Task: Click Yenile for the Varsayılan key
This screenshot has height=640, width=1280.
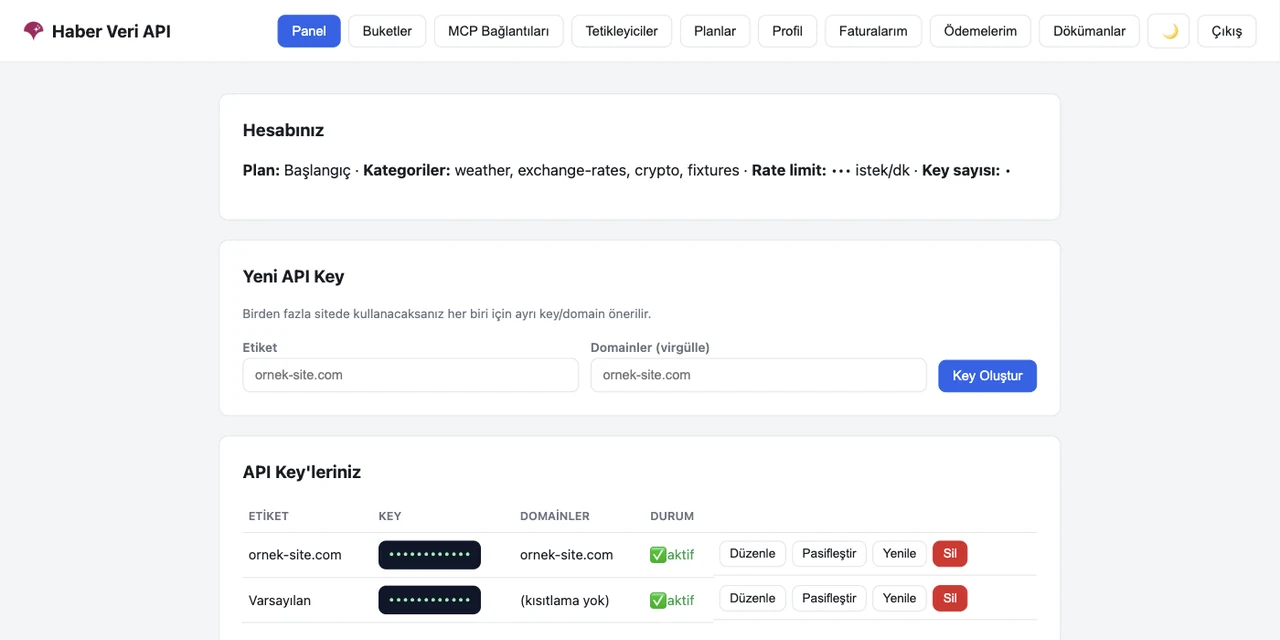Action: click(900, 599)
